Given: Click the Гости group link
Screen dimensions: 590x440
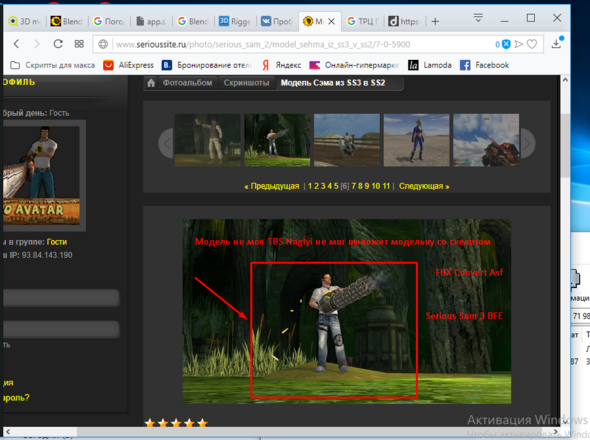Looking at the screenshot, I should coord(57,242).
